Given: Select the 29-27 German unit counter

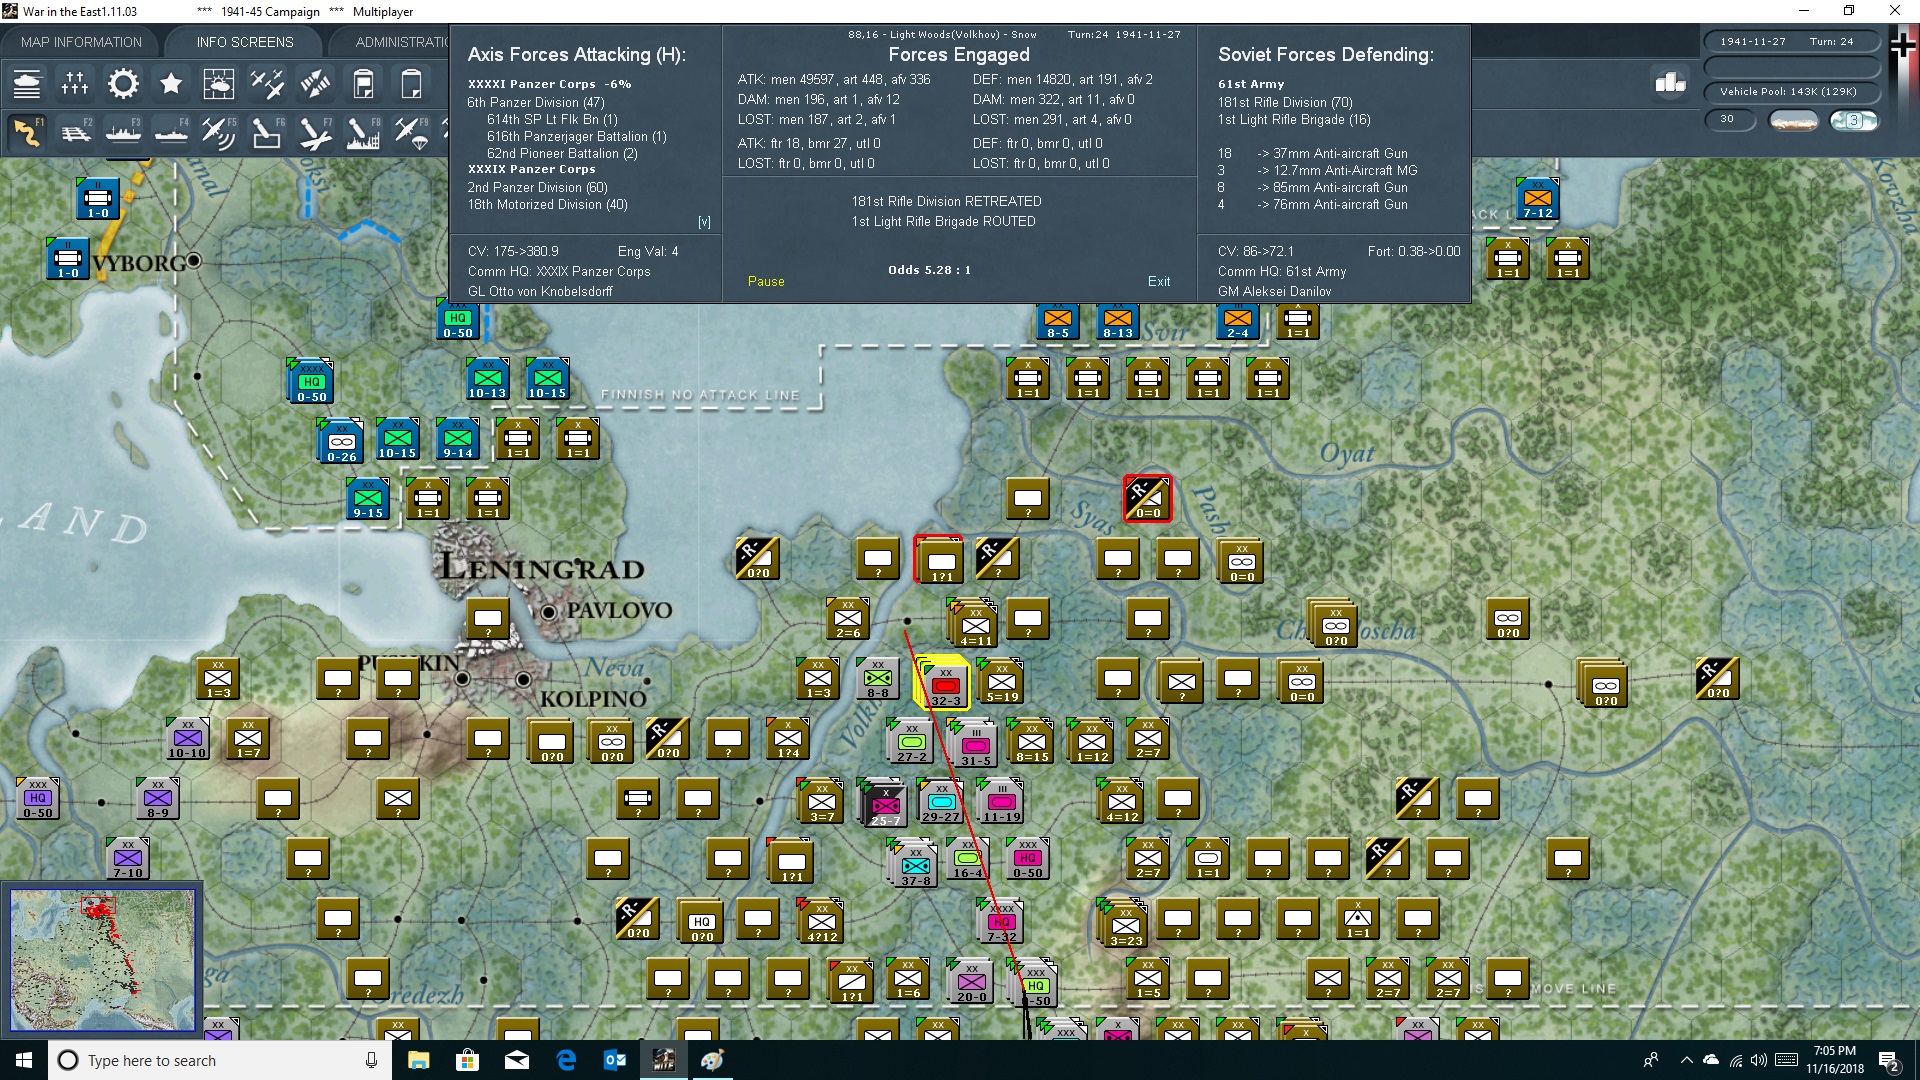Looking at the screenshot, I should click(941, 802).
